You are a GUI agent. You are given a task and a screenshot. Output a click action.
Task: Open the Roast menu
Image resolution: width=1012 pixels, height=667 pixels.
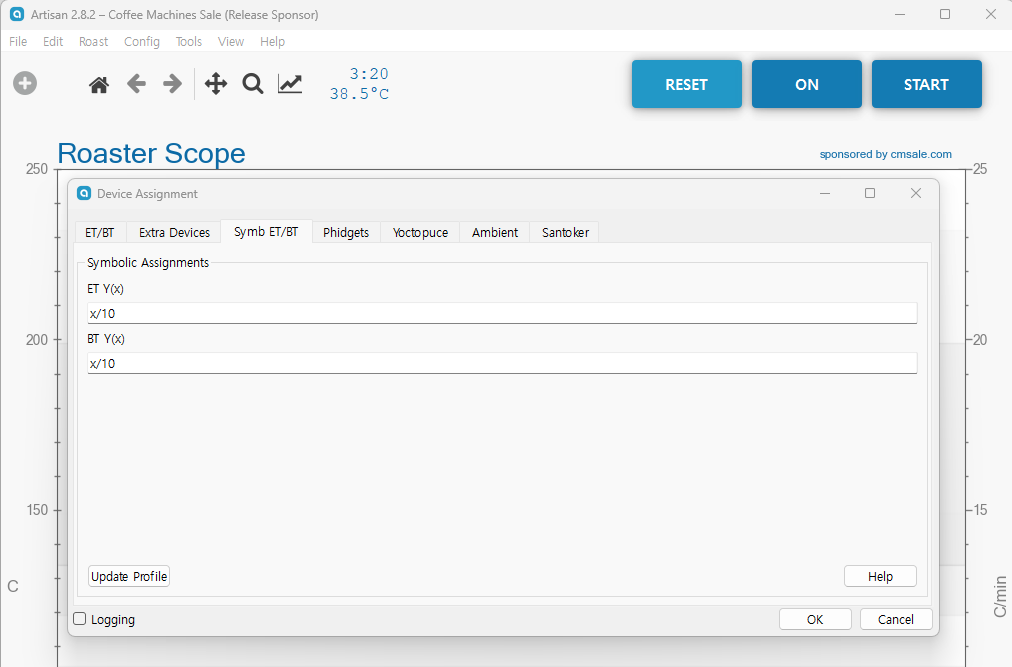coord(93,42)
